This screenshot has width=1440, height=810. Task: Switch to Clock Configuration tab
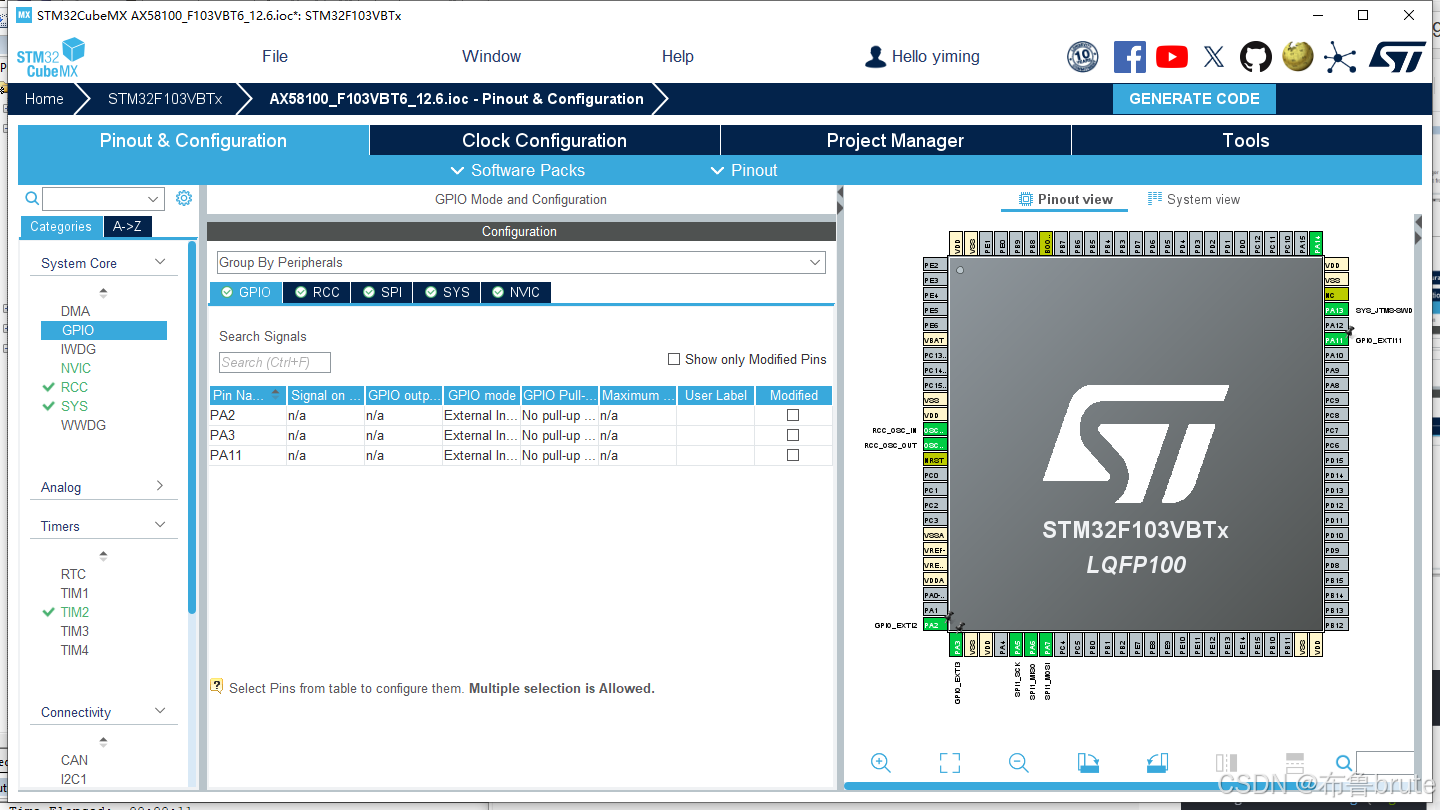545,140
